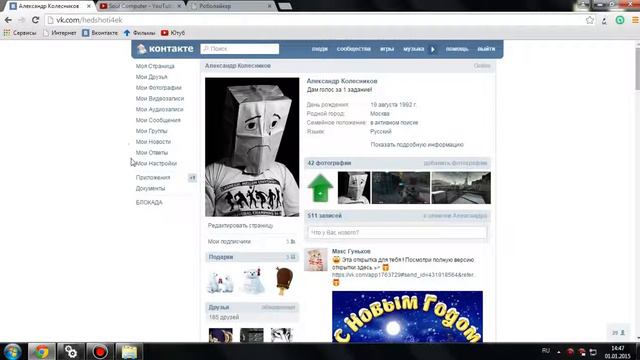Open сообщества in header menu
This screenshot has width=640, height=360.
pyautogui.click(x=353, y=49)
